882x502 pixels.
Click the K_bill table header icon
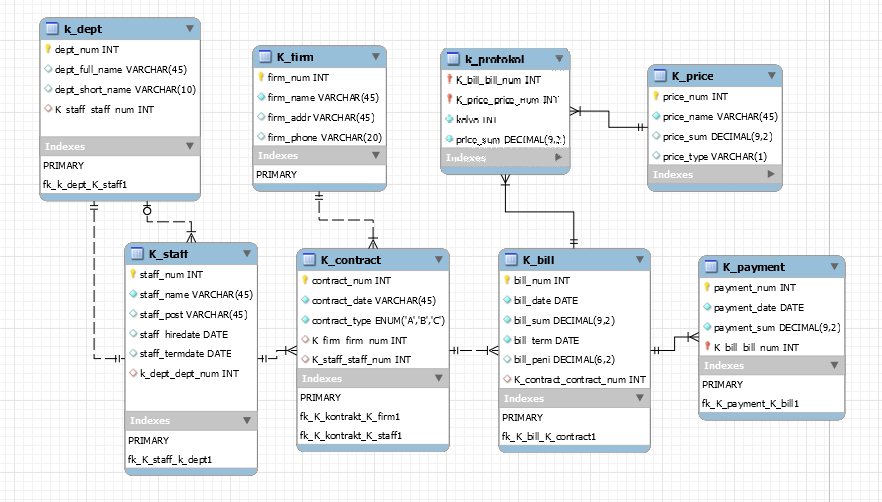[510, 260]
